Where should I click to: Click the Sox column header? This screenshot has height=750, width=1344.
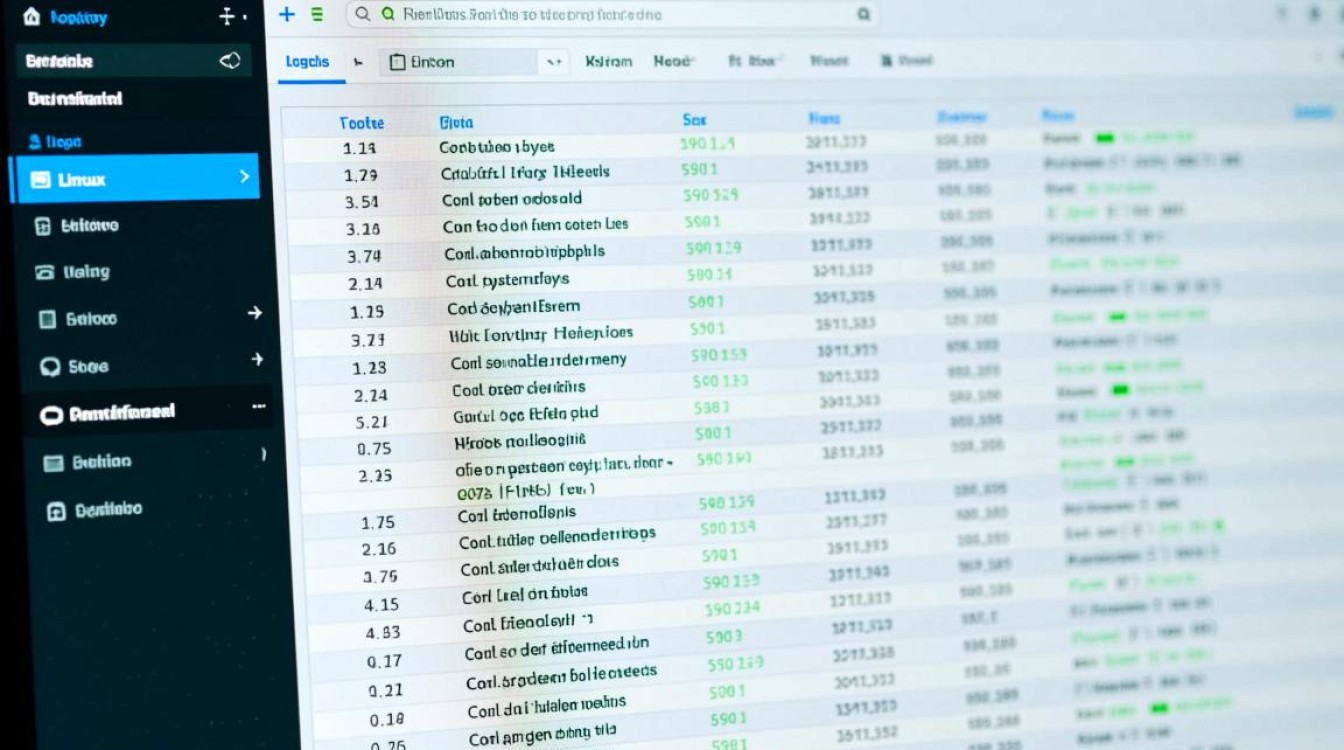tap(694, 120)
